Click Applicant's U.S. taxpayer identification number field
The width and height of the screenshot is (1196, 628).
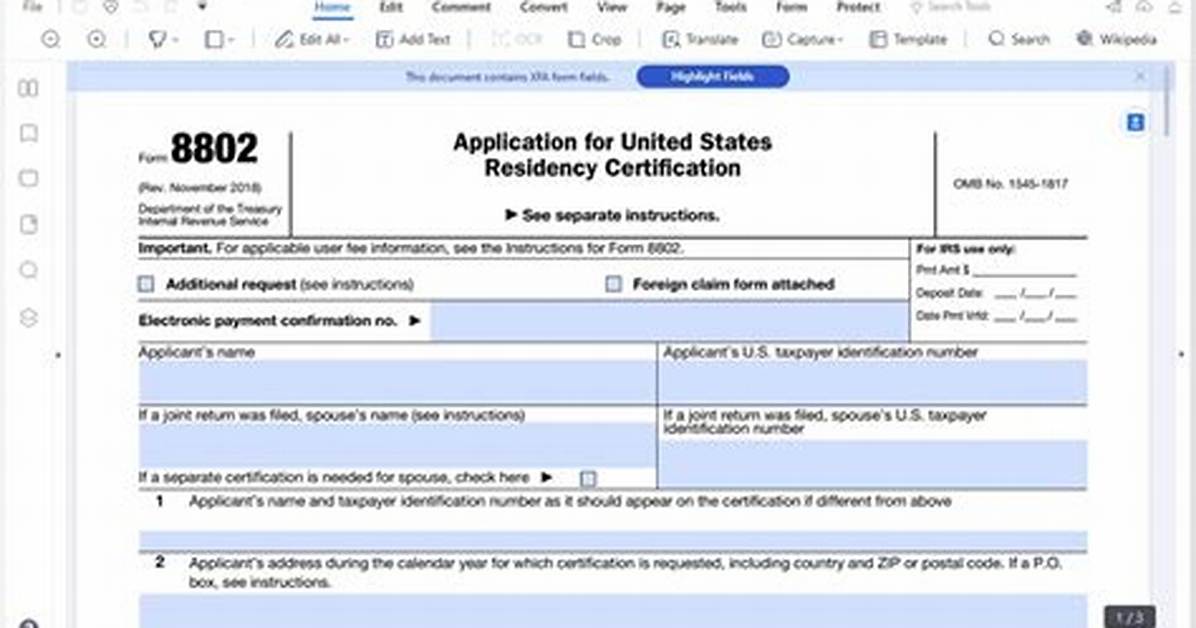[x=873, y=382]
